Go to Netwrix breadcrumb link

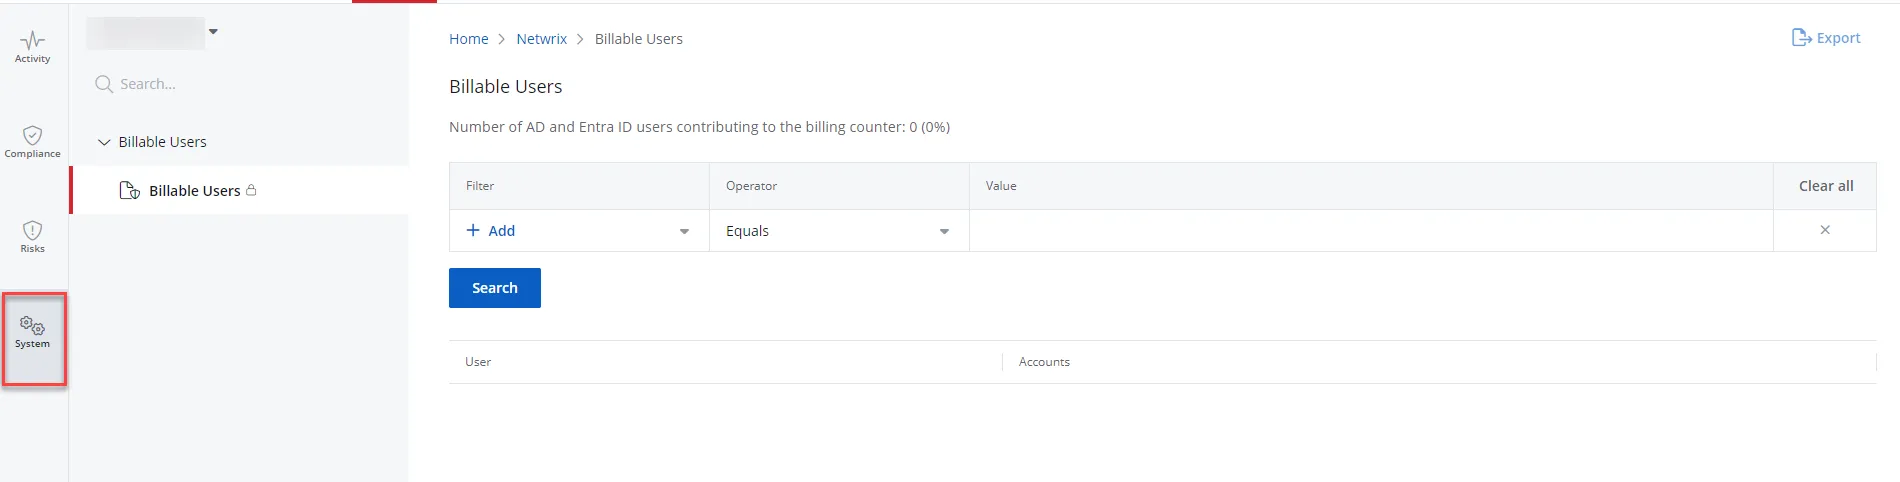pos(541,39)
